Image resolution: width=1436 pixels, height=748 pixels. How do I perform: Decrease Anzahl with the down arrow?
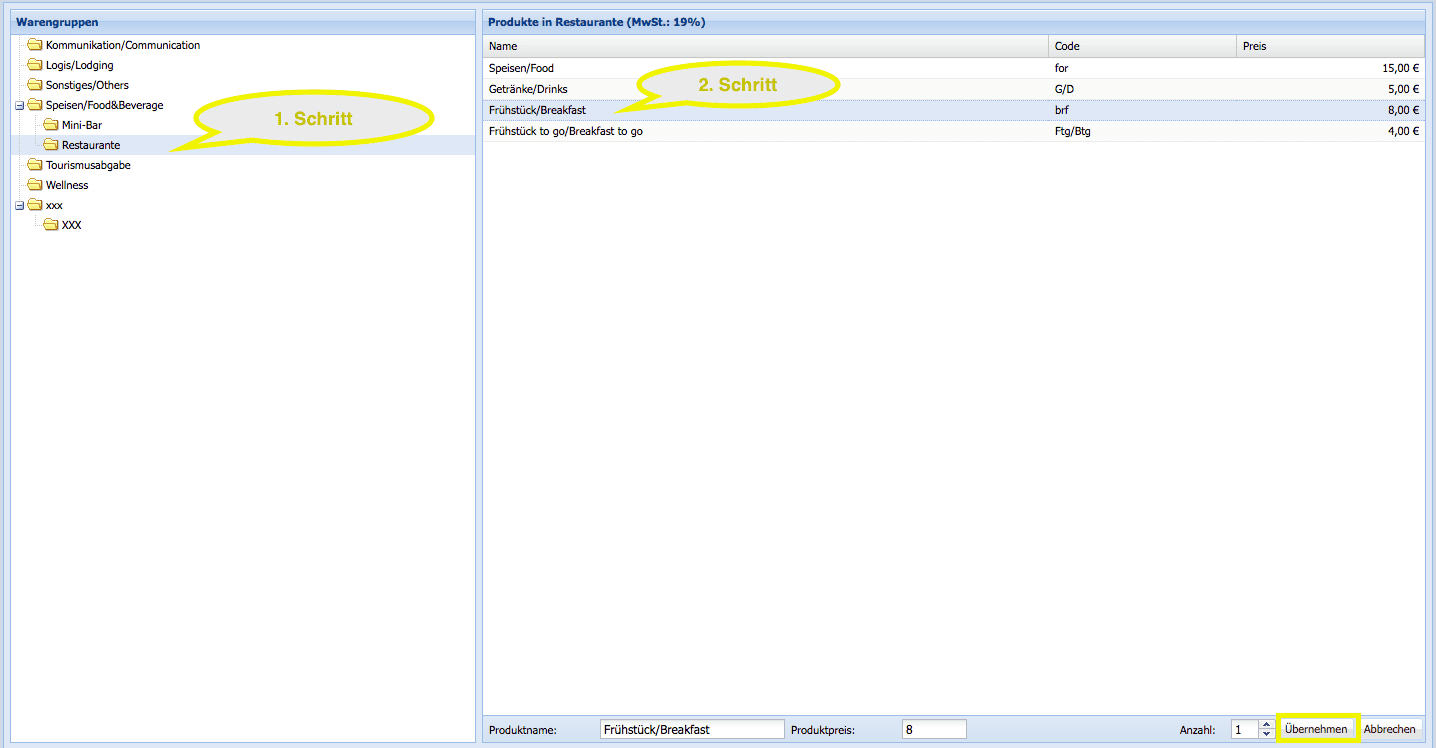pyautogui.click(x=1267, y=734)
